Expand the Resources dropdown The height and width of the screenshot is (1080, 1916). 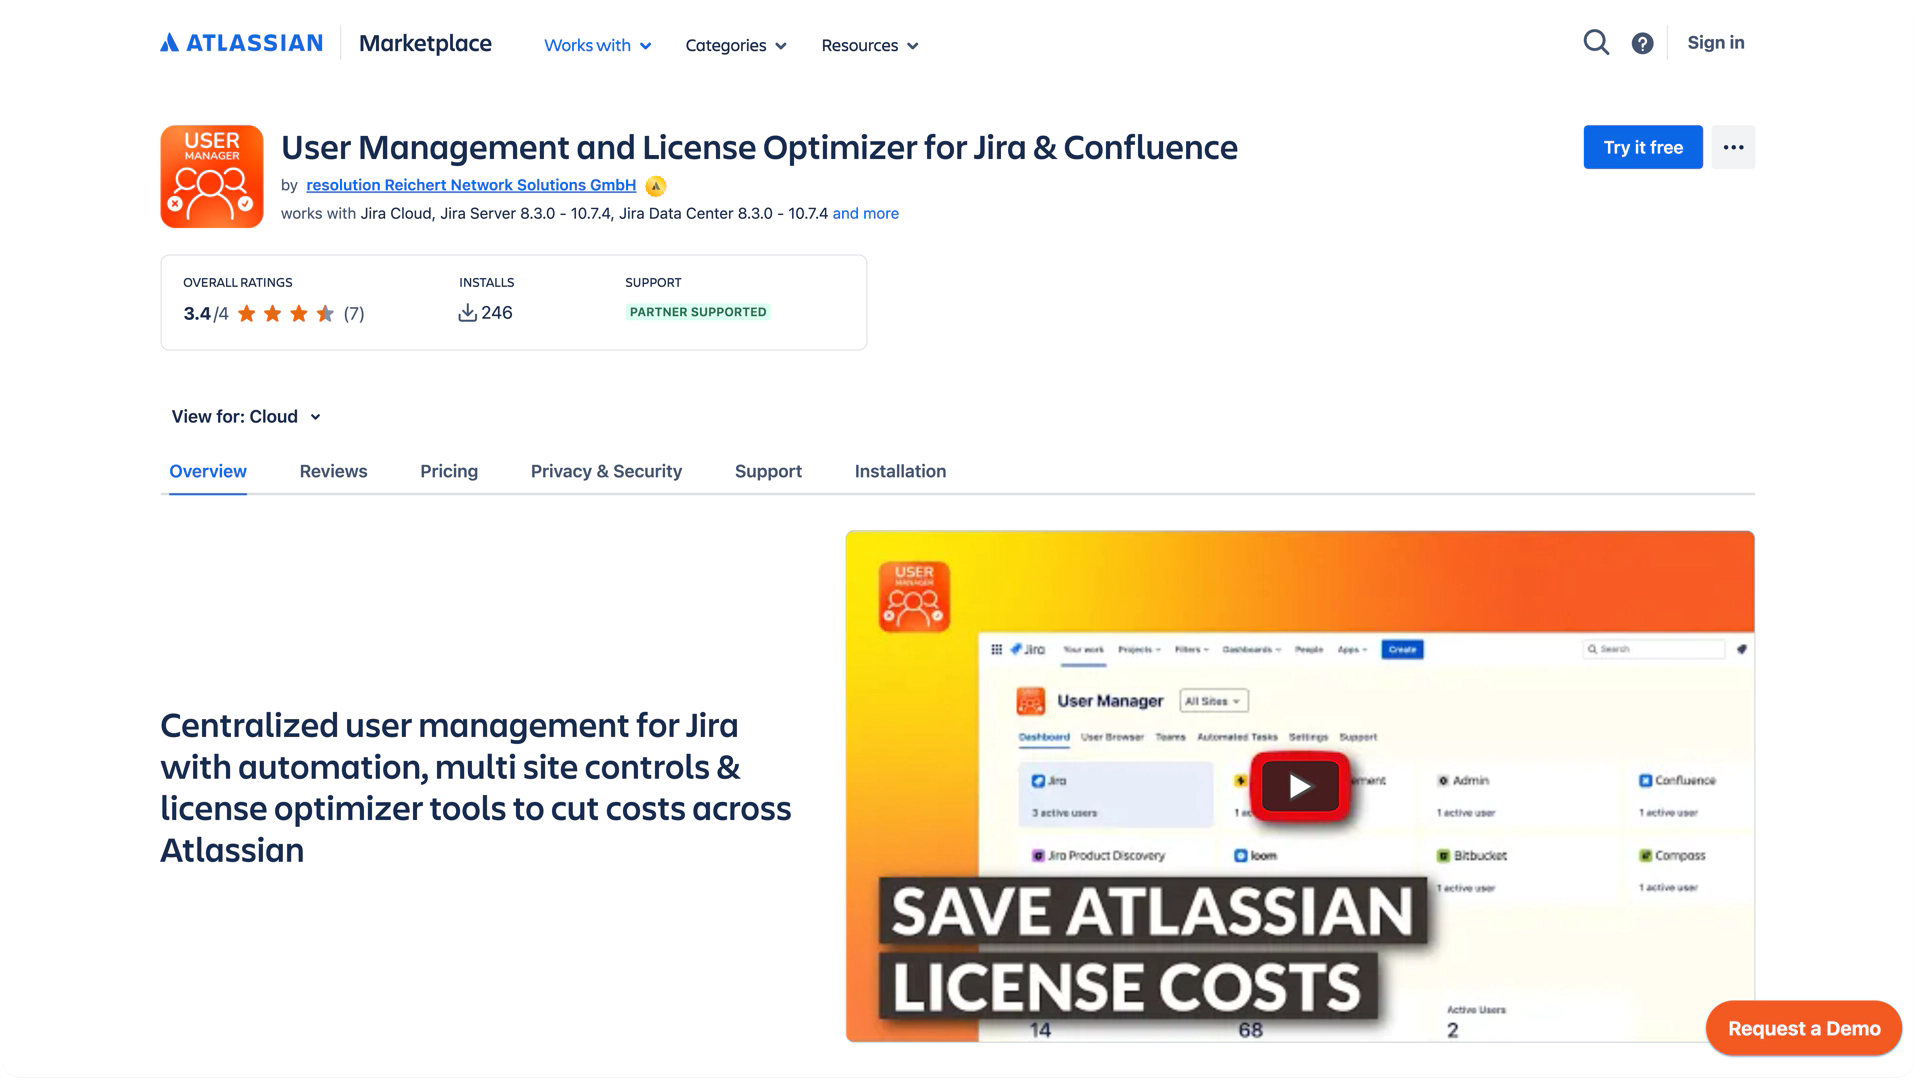click(x=868, y=45)
